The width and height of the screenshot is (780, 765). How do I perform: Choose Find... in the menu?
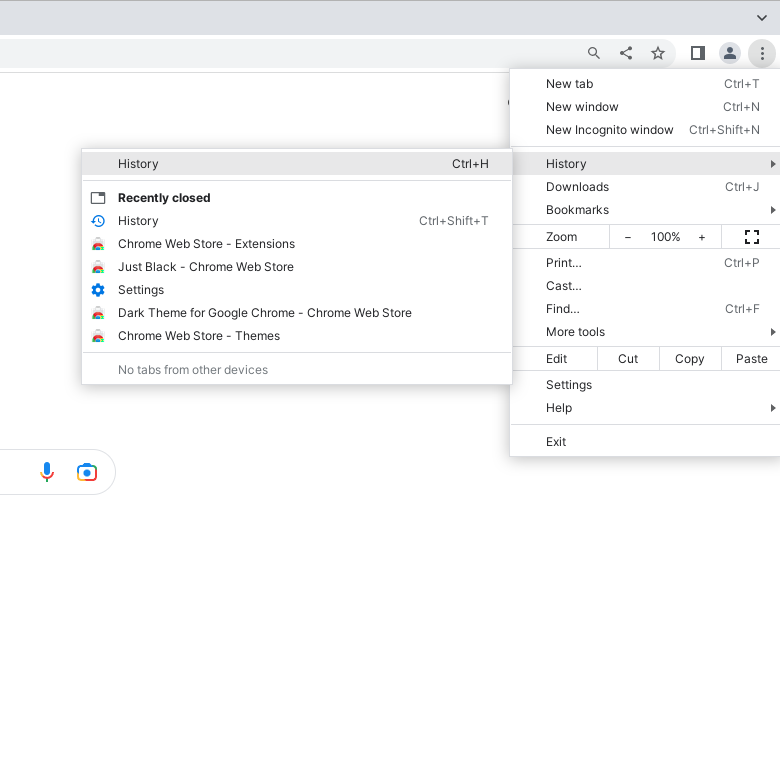(x=645, y=309)
